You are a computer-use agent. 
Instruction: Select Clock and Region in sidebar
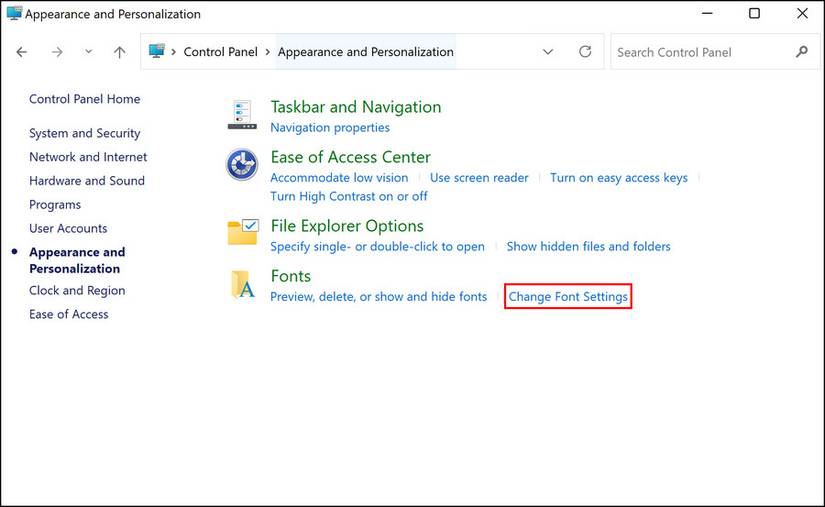point(77,290)
